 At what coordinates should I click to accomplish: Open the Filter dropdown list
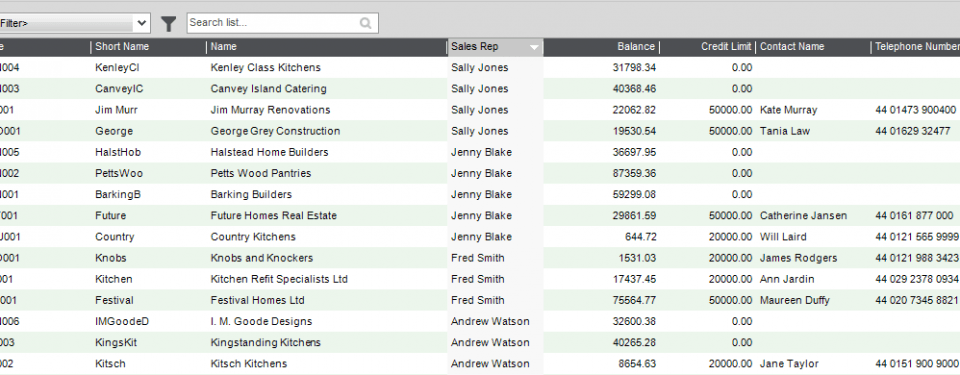click(142, 23)
